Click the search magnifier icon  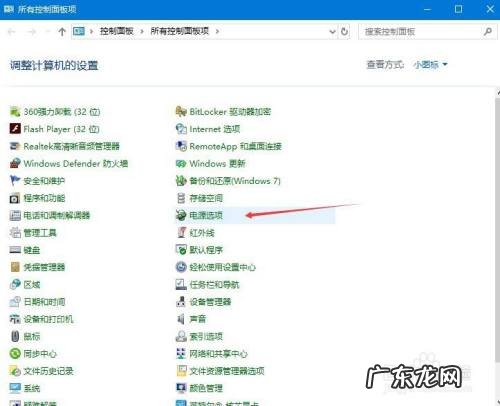(488, 32)
